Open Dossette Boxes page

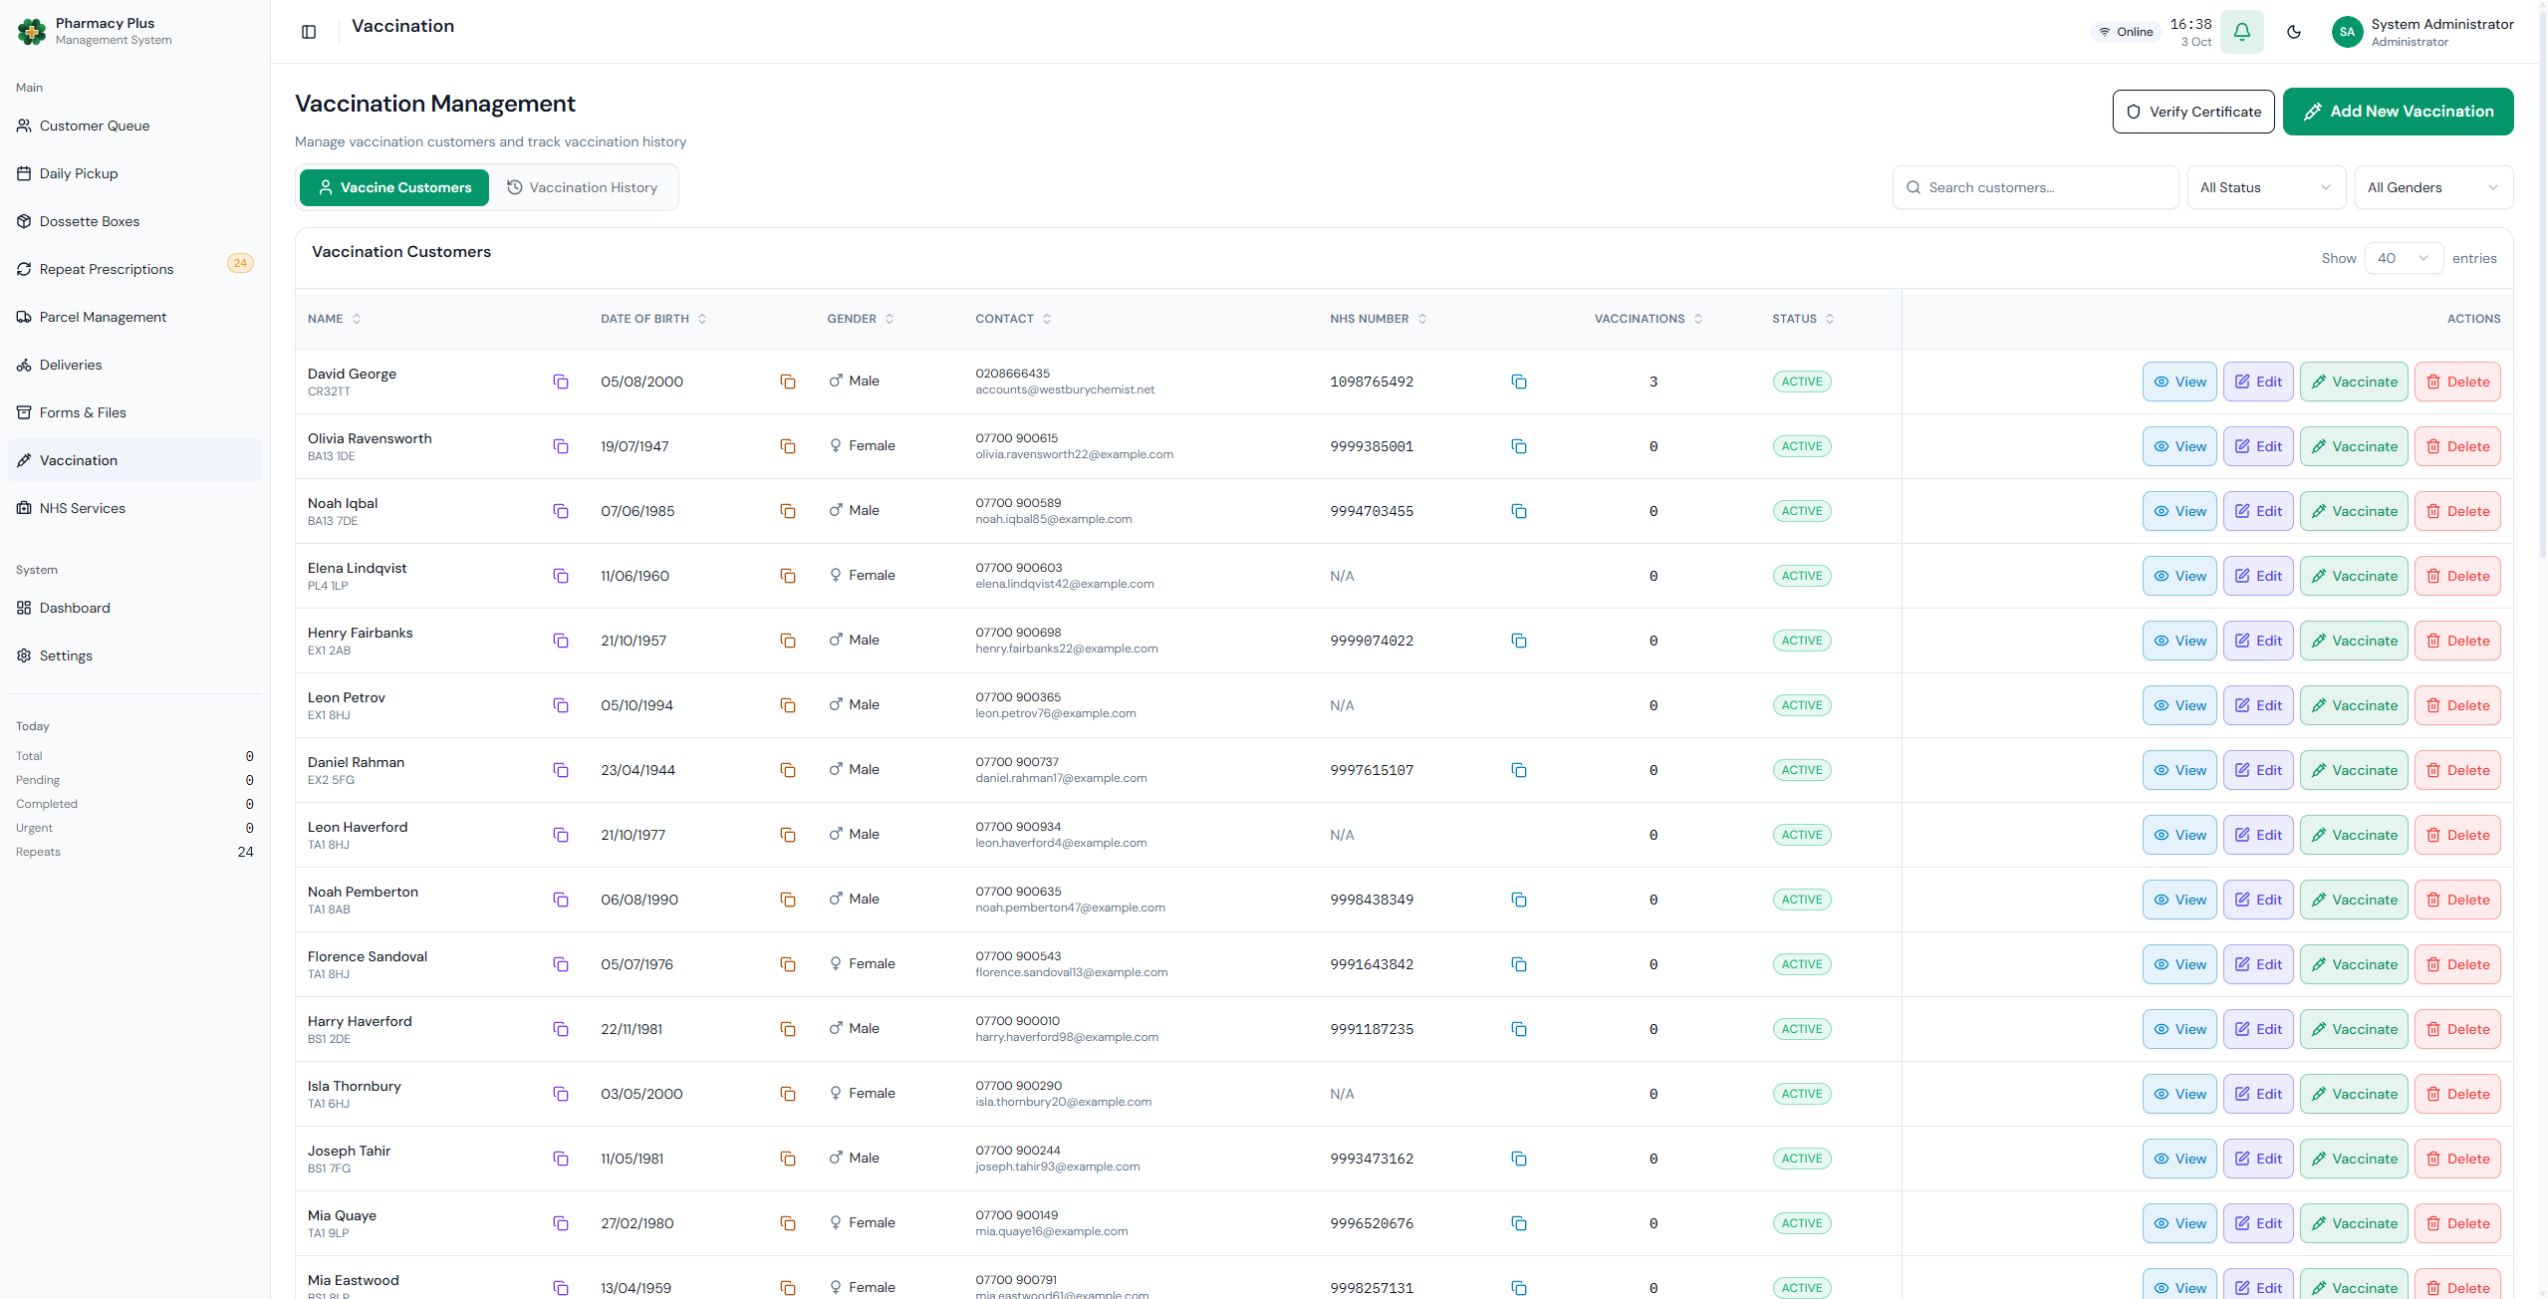pos(135,222)
